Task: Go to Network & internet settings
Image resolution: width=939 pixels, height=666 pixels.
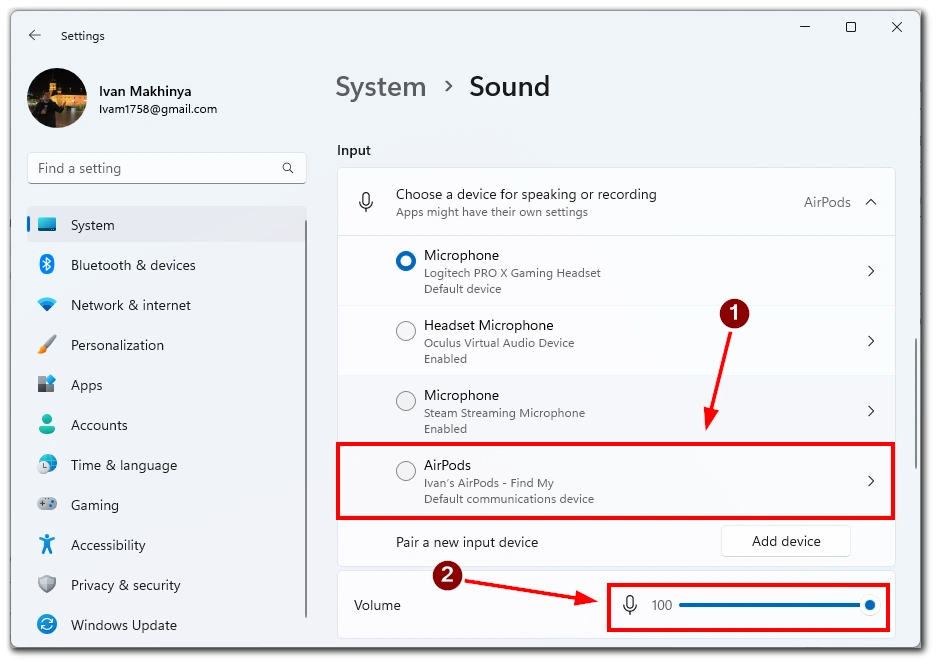Action: tap(131, 305)
